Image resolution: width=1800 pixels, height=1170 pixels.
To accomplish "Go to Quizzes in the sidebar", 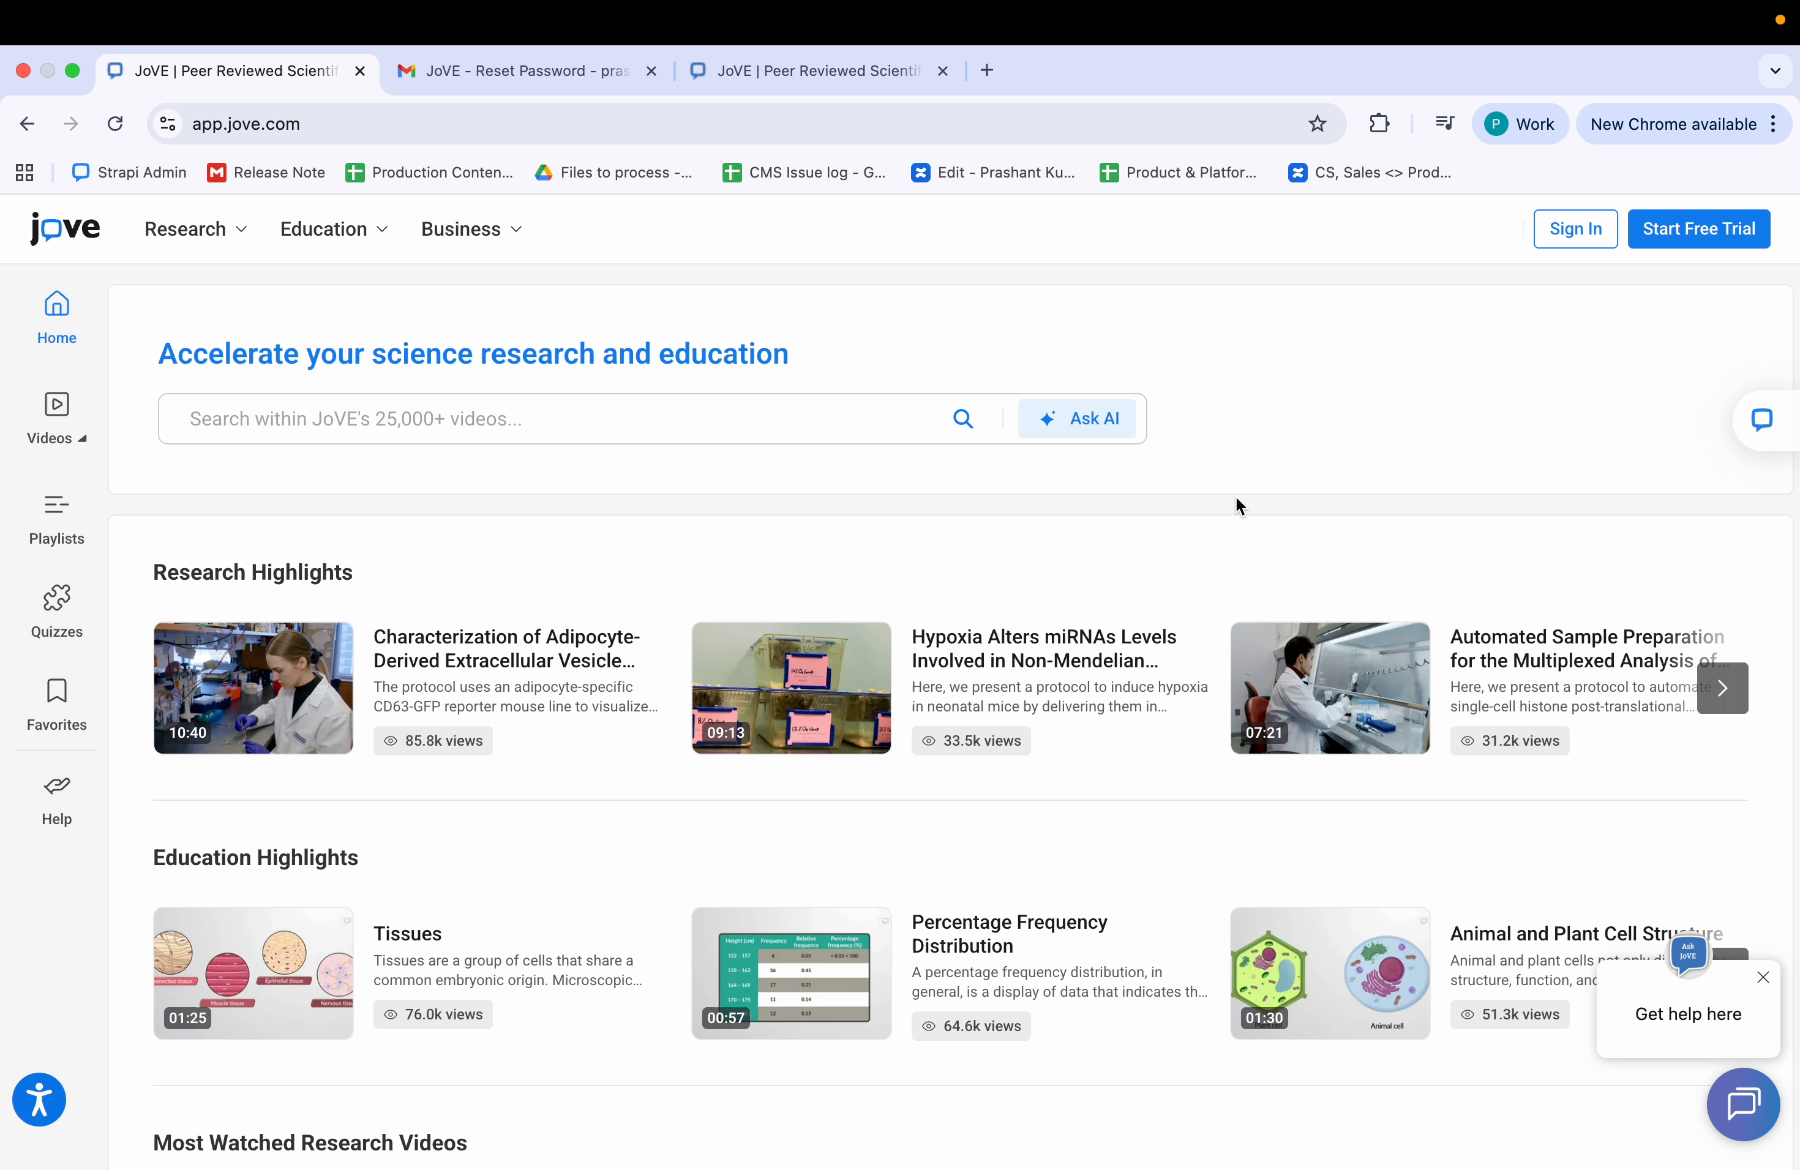I will [56, 611].
